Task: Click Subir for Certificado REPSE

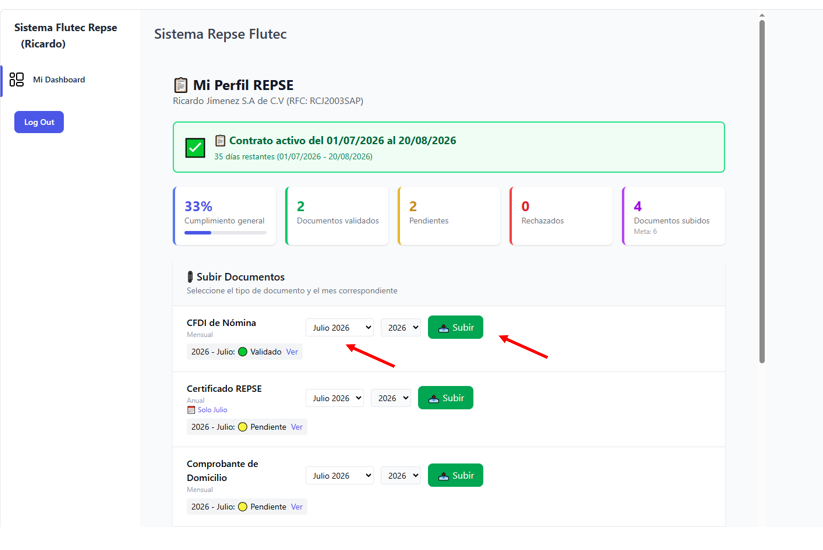Action: click(x=446, y=398)
